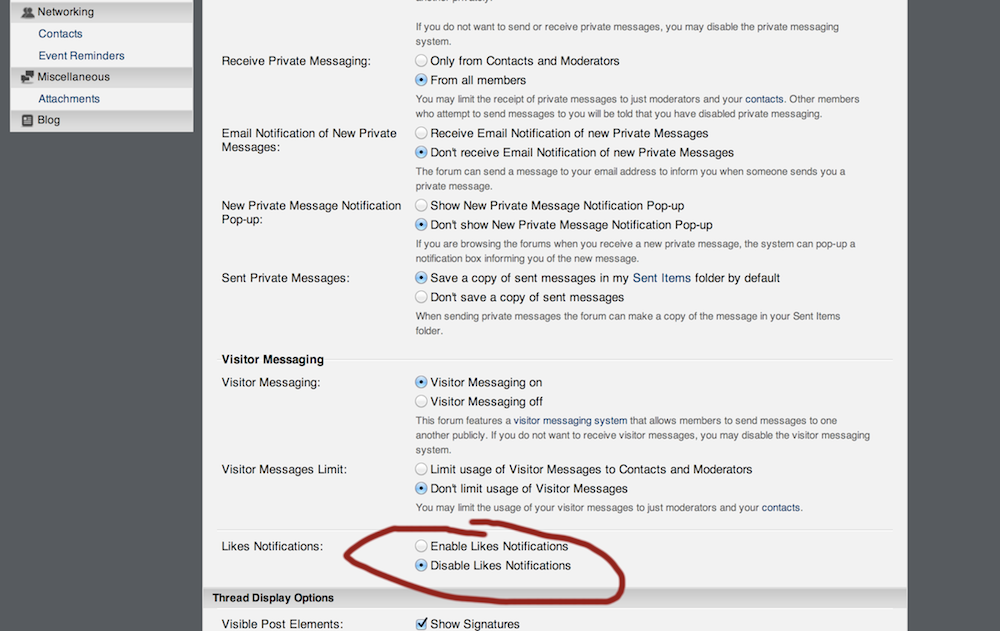1000x631 pixels.
Task: Enable Likes Notifications radio option
Action: click(x=421, y=546)
